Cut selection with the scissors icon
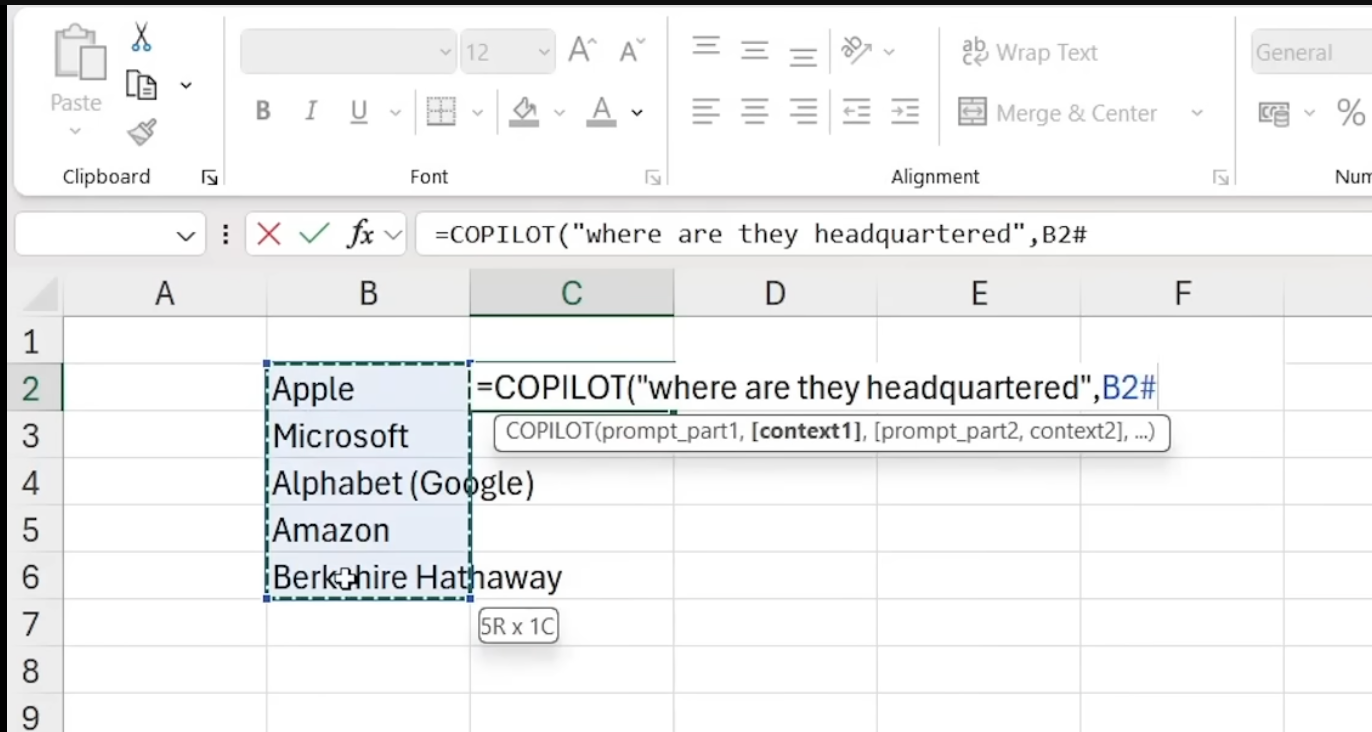The height and width of the screenshot is (732, 1372). tap(141, 38)
